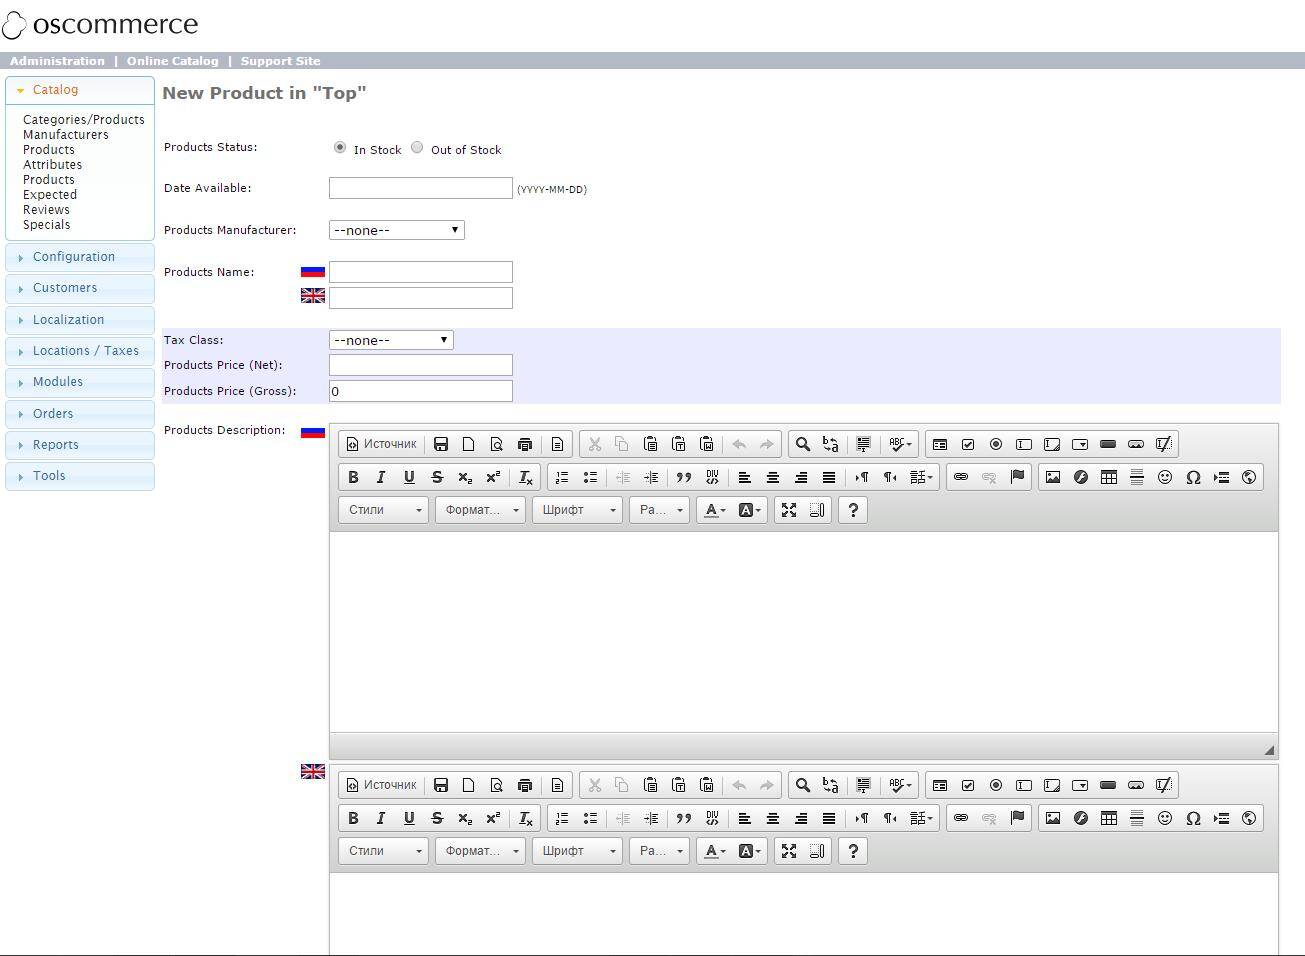Open the Стили styles dropdown in the Russian editor
This screenshot has height=956, width=1305.
point(384,510)
